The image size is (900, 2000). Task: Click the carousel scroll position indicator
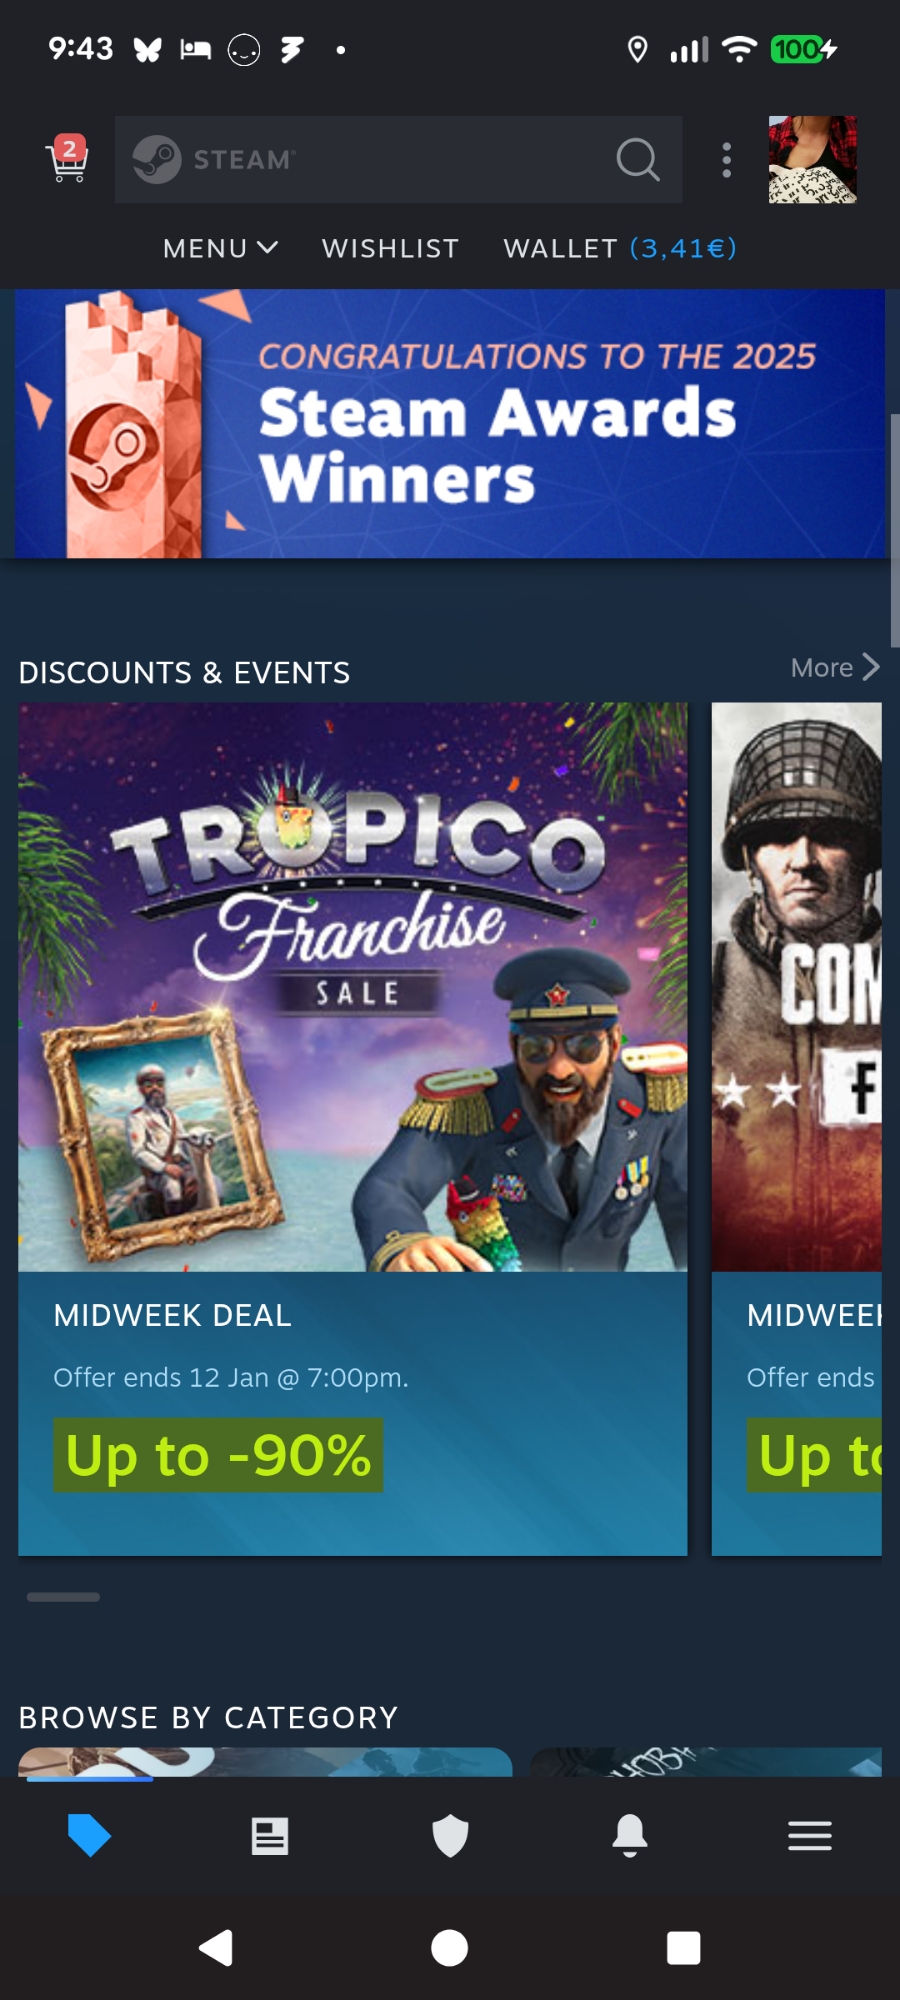(x=63, y=1597)
